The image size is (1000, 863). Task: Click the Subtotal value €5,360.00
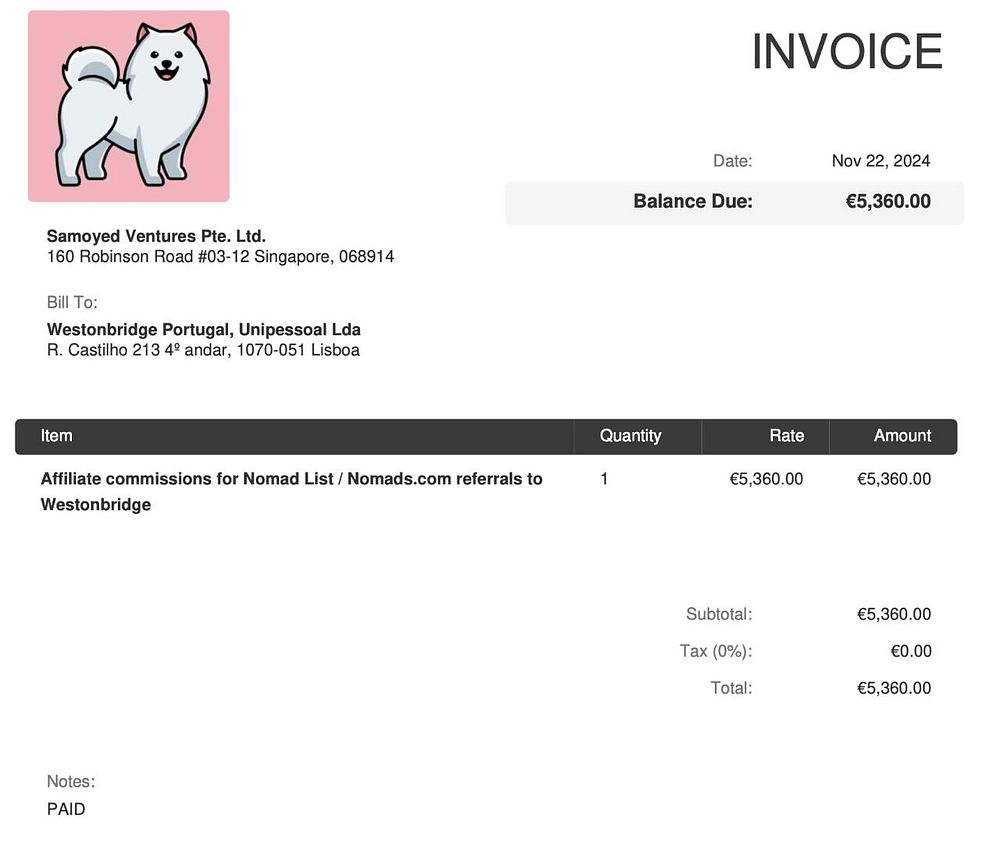893,614
